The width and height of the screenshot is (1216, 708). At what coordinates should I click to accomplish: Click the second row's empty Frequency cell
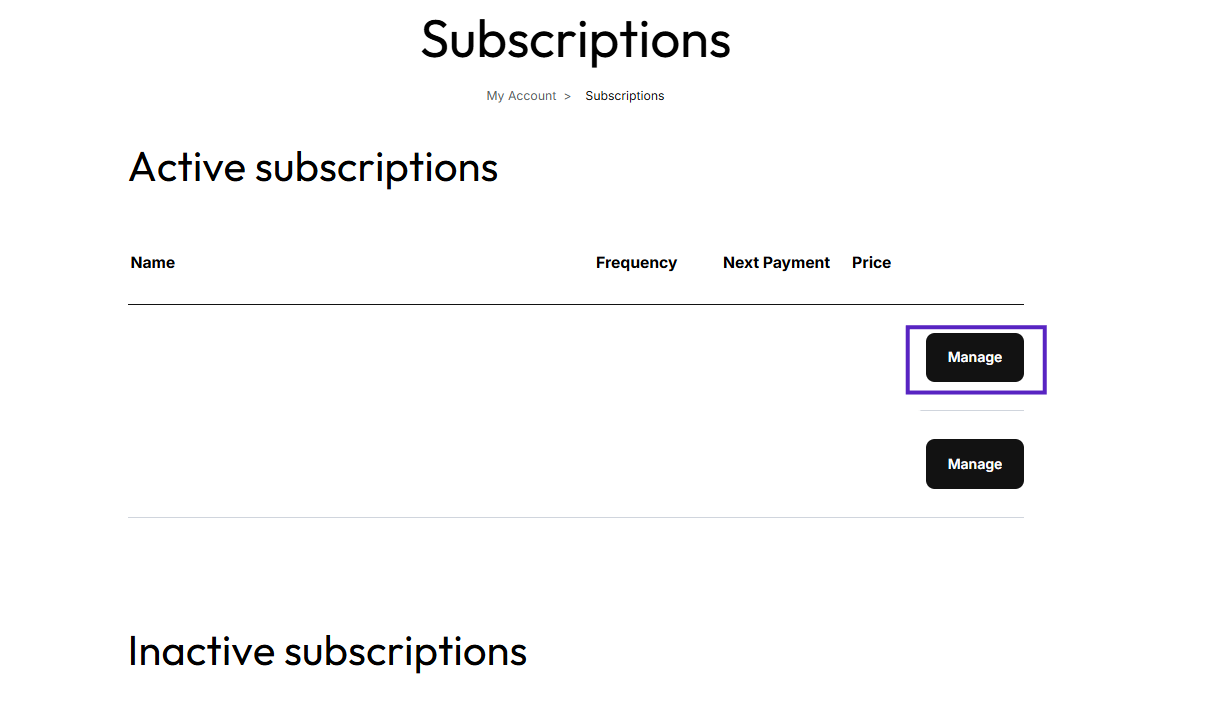tap(636, 464)
